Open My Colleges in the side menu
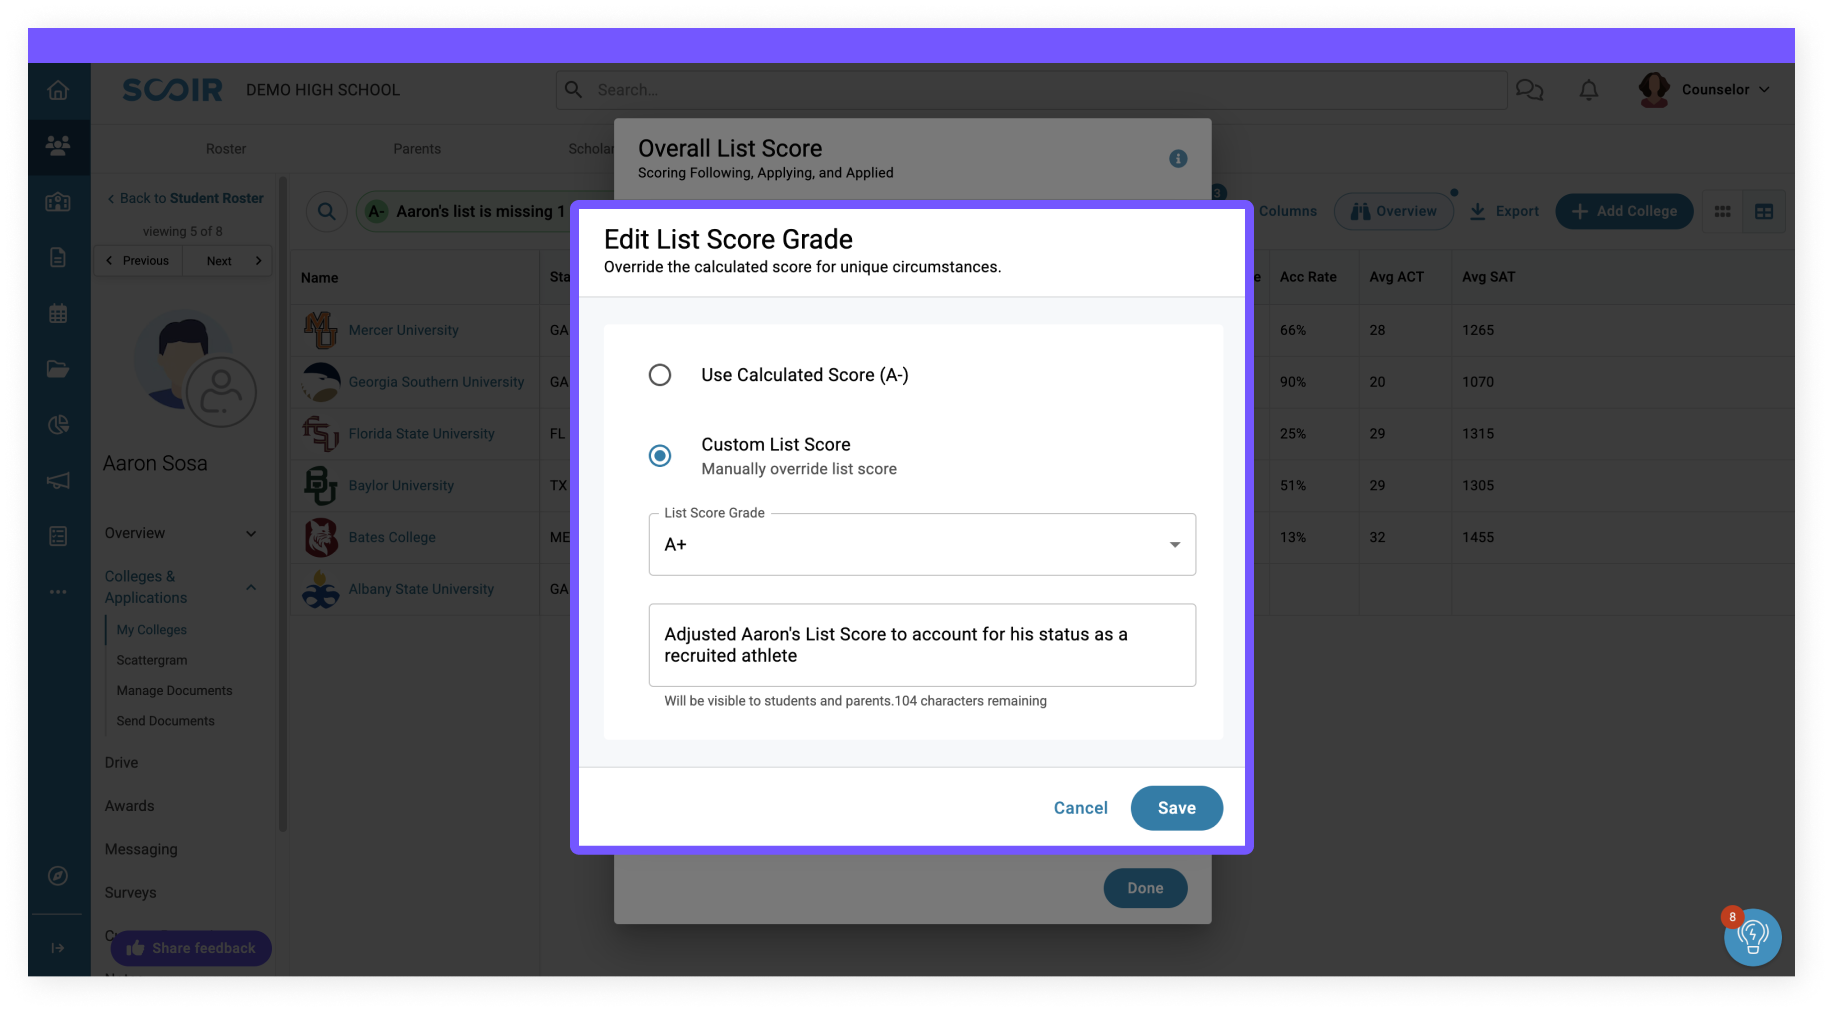This screenshot has height=1013, width=1831. (152, 630)
